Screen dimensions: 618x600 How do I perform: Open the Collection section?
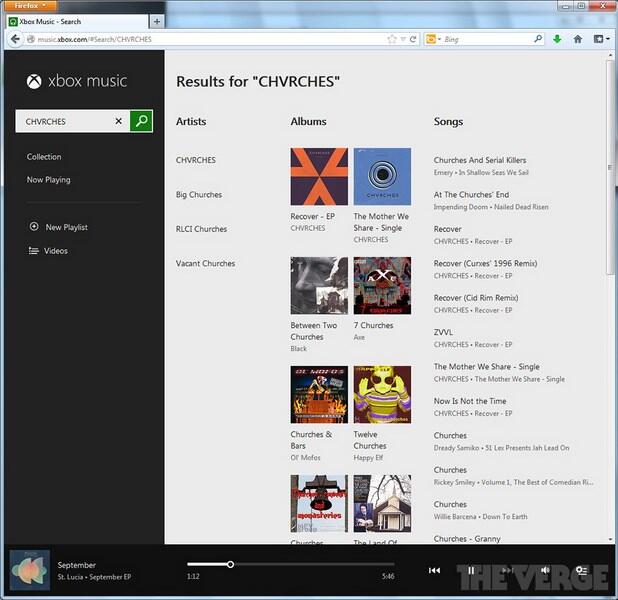click(44, 157)
